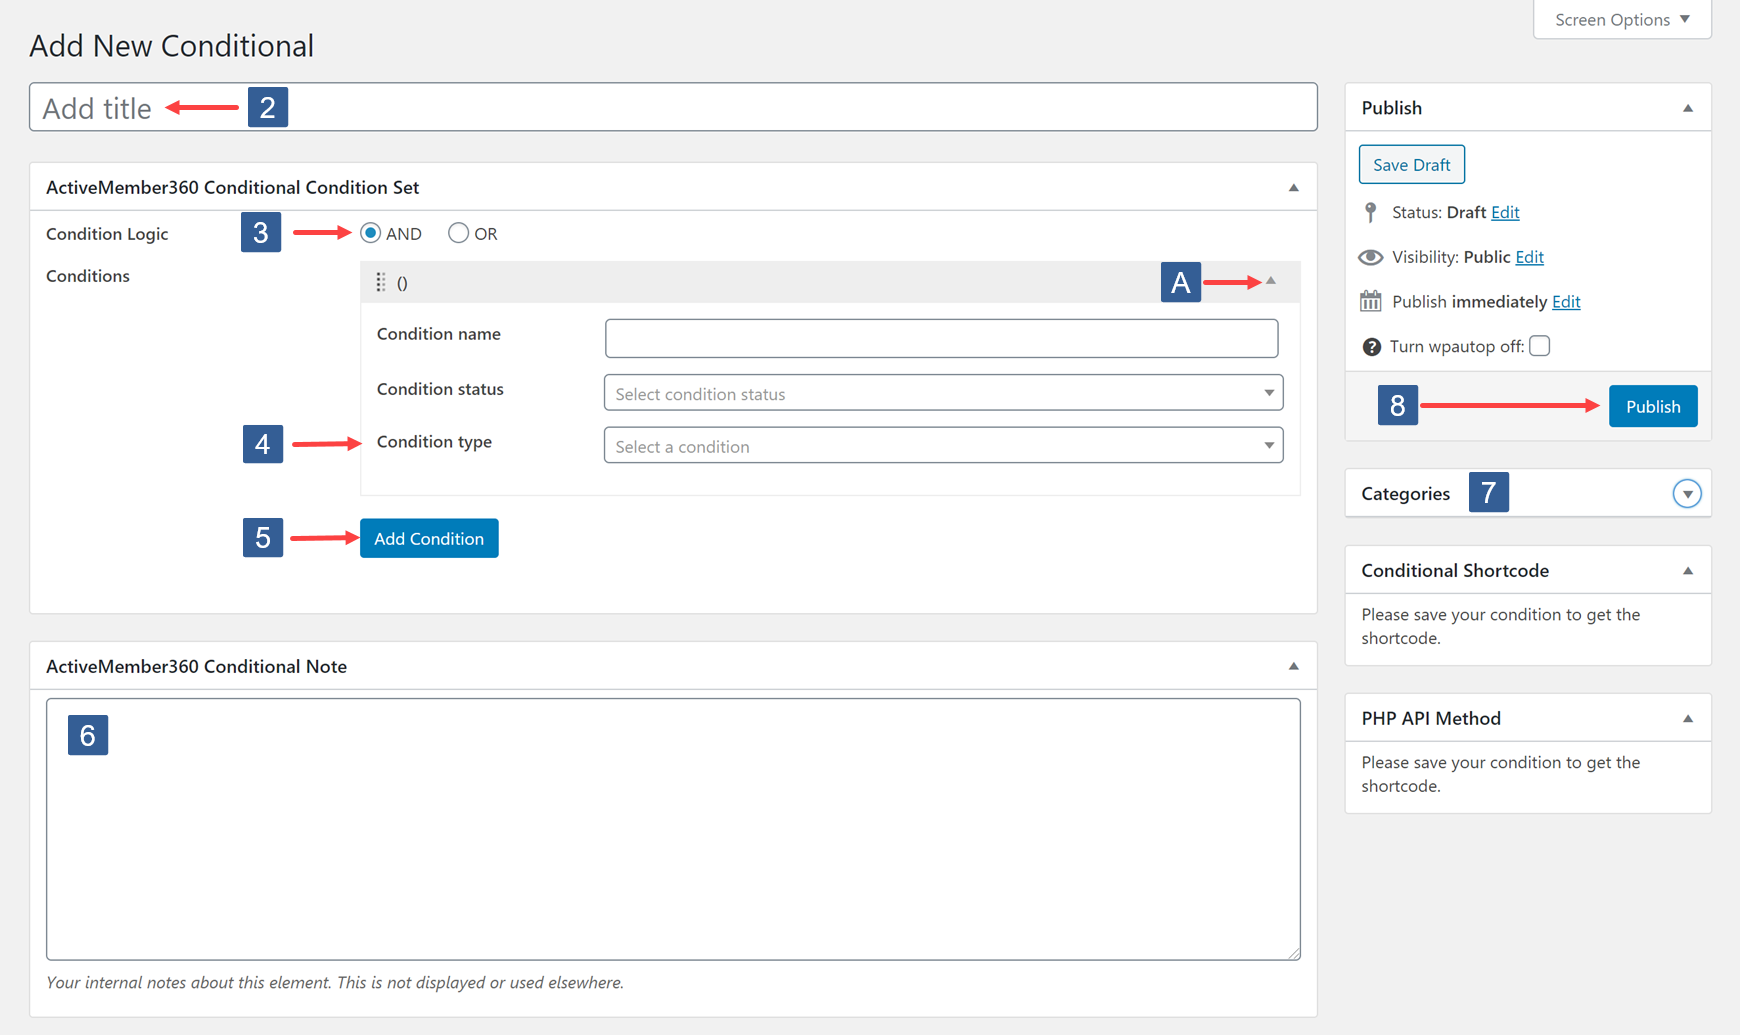1740x1035 pixels.
Task: Collapse the condition row using its triangle icon
Action: click(1271, 281)
